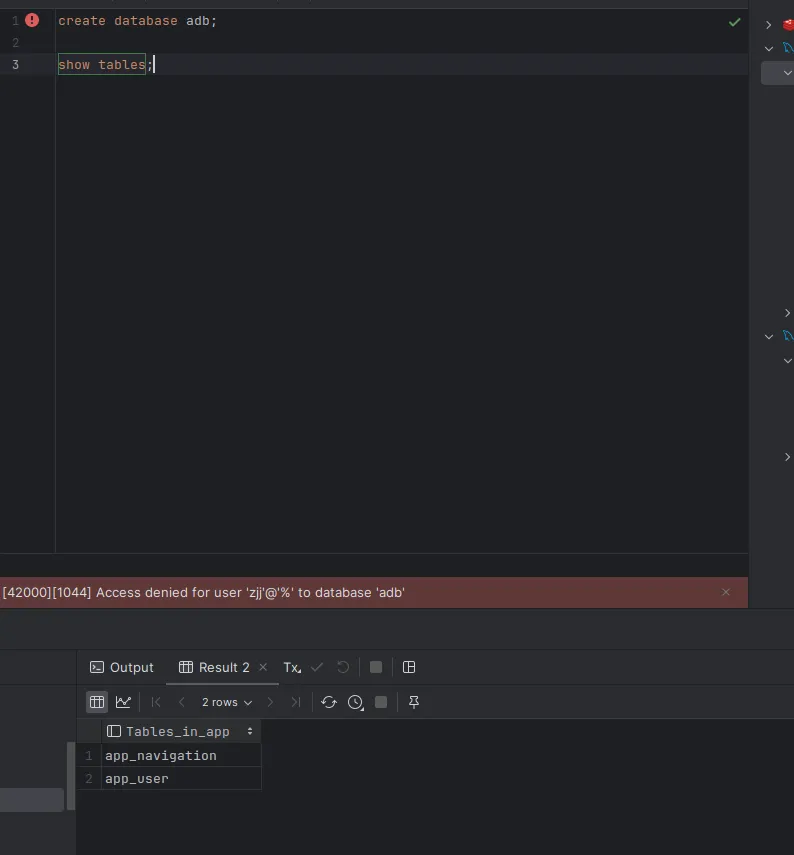This screenshot has height=855, width=794.
Task: Click the red error icon on line 1
Action: pos(32,20)
